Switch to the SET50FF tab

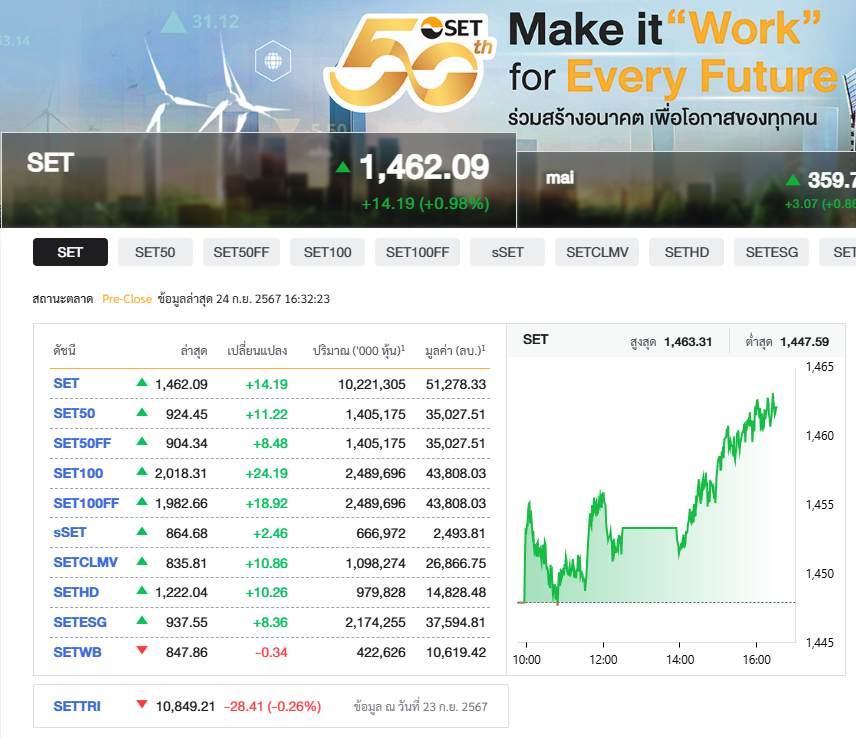[241, 252]
